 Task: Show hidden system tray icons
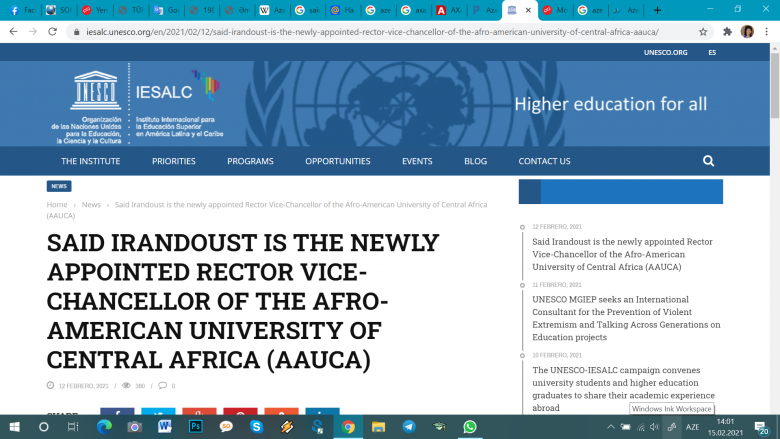611,427
